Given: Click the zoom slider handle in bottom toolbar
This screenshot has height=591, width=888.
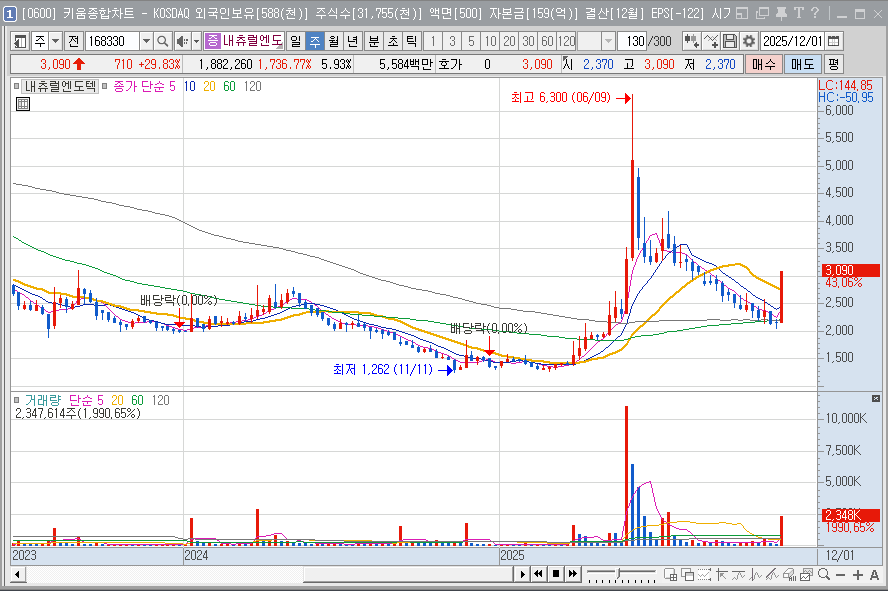Looking at the screenshot, I should 620,574.
